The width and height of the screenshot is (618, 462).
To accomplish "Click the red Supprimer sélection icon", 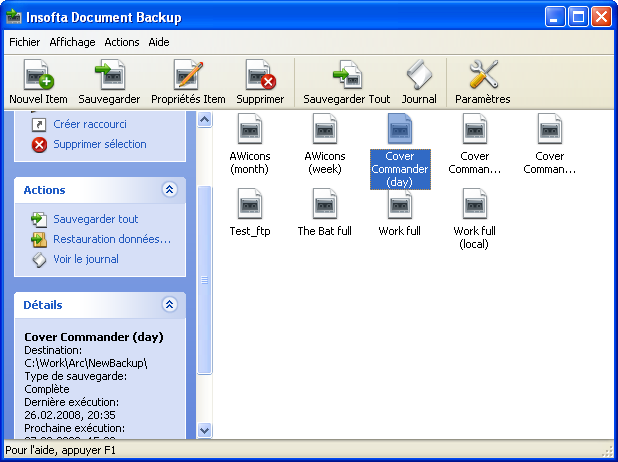I will (39, 145).
